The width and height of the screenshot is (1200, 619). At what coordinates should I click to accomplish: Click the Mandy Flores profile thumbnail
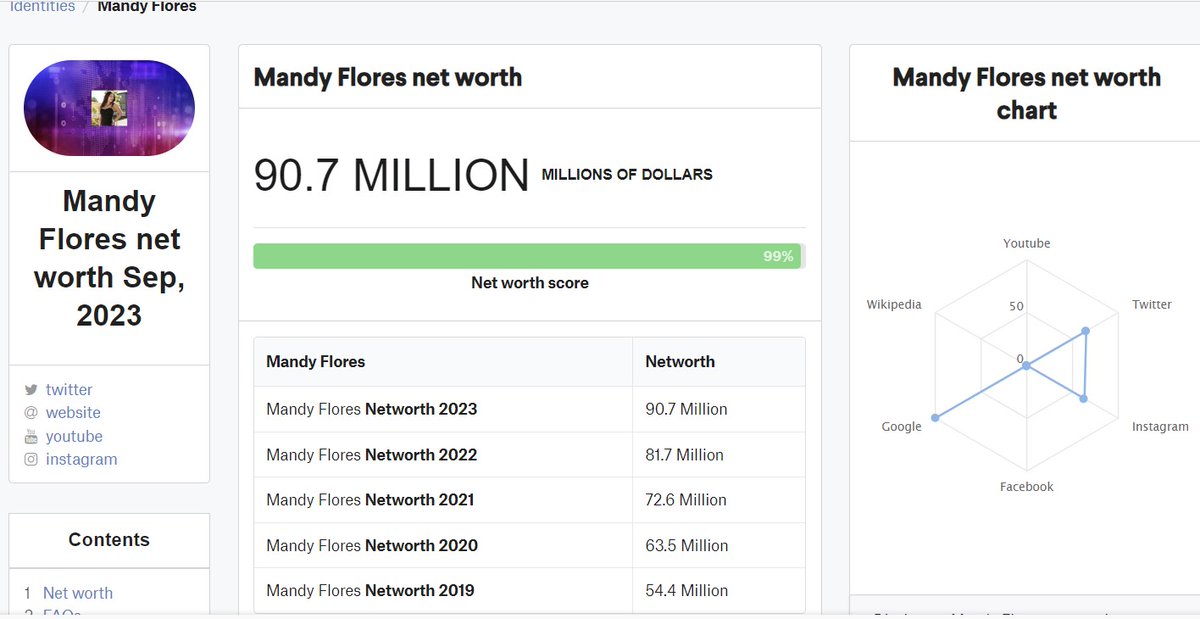pos(109,108)
